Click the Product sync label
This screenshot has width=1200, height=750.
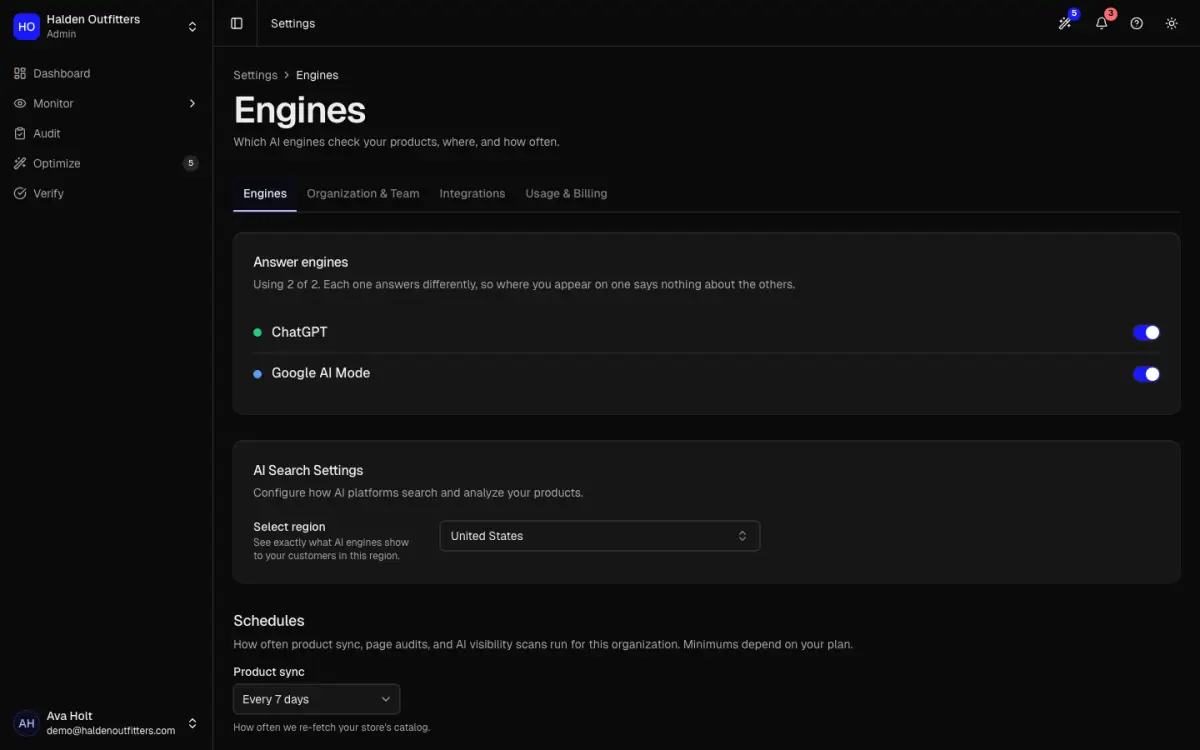pos(269,672)
